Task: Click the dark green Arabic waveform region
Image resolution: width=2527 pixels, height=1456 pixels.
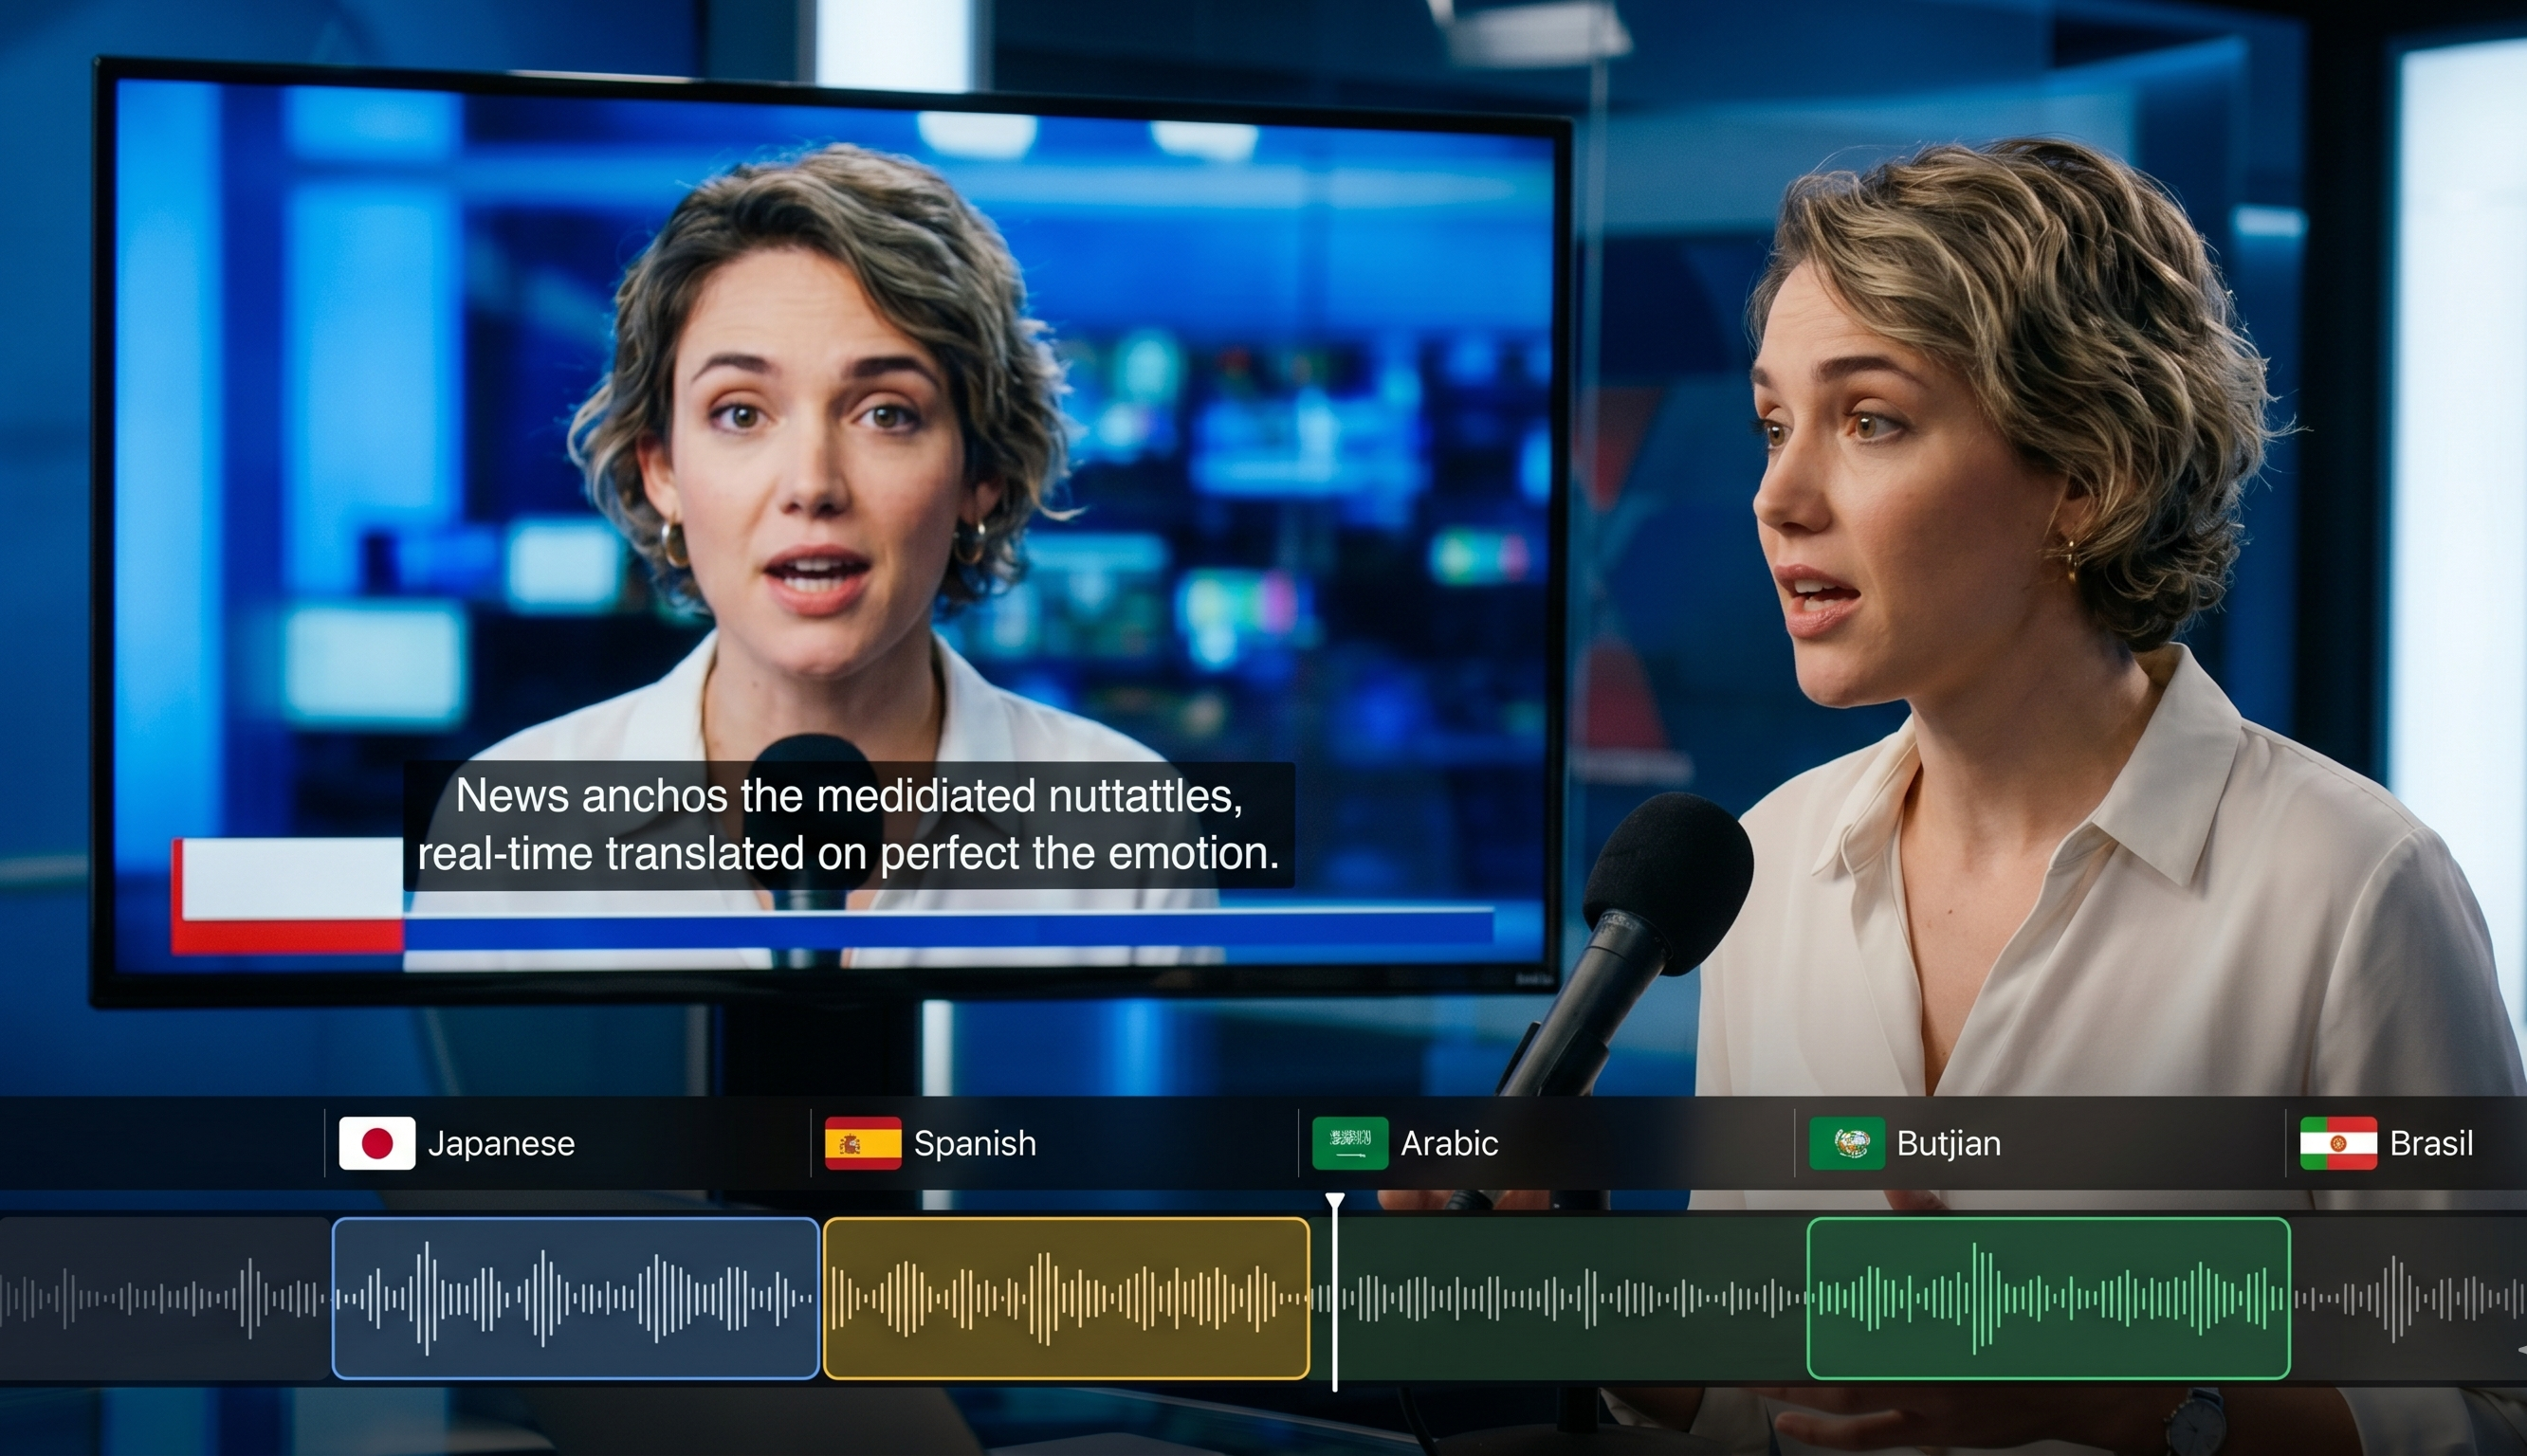Action: 1570,1298
